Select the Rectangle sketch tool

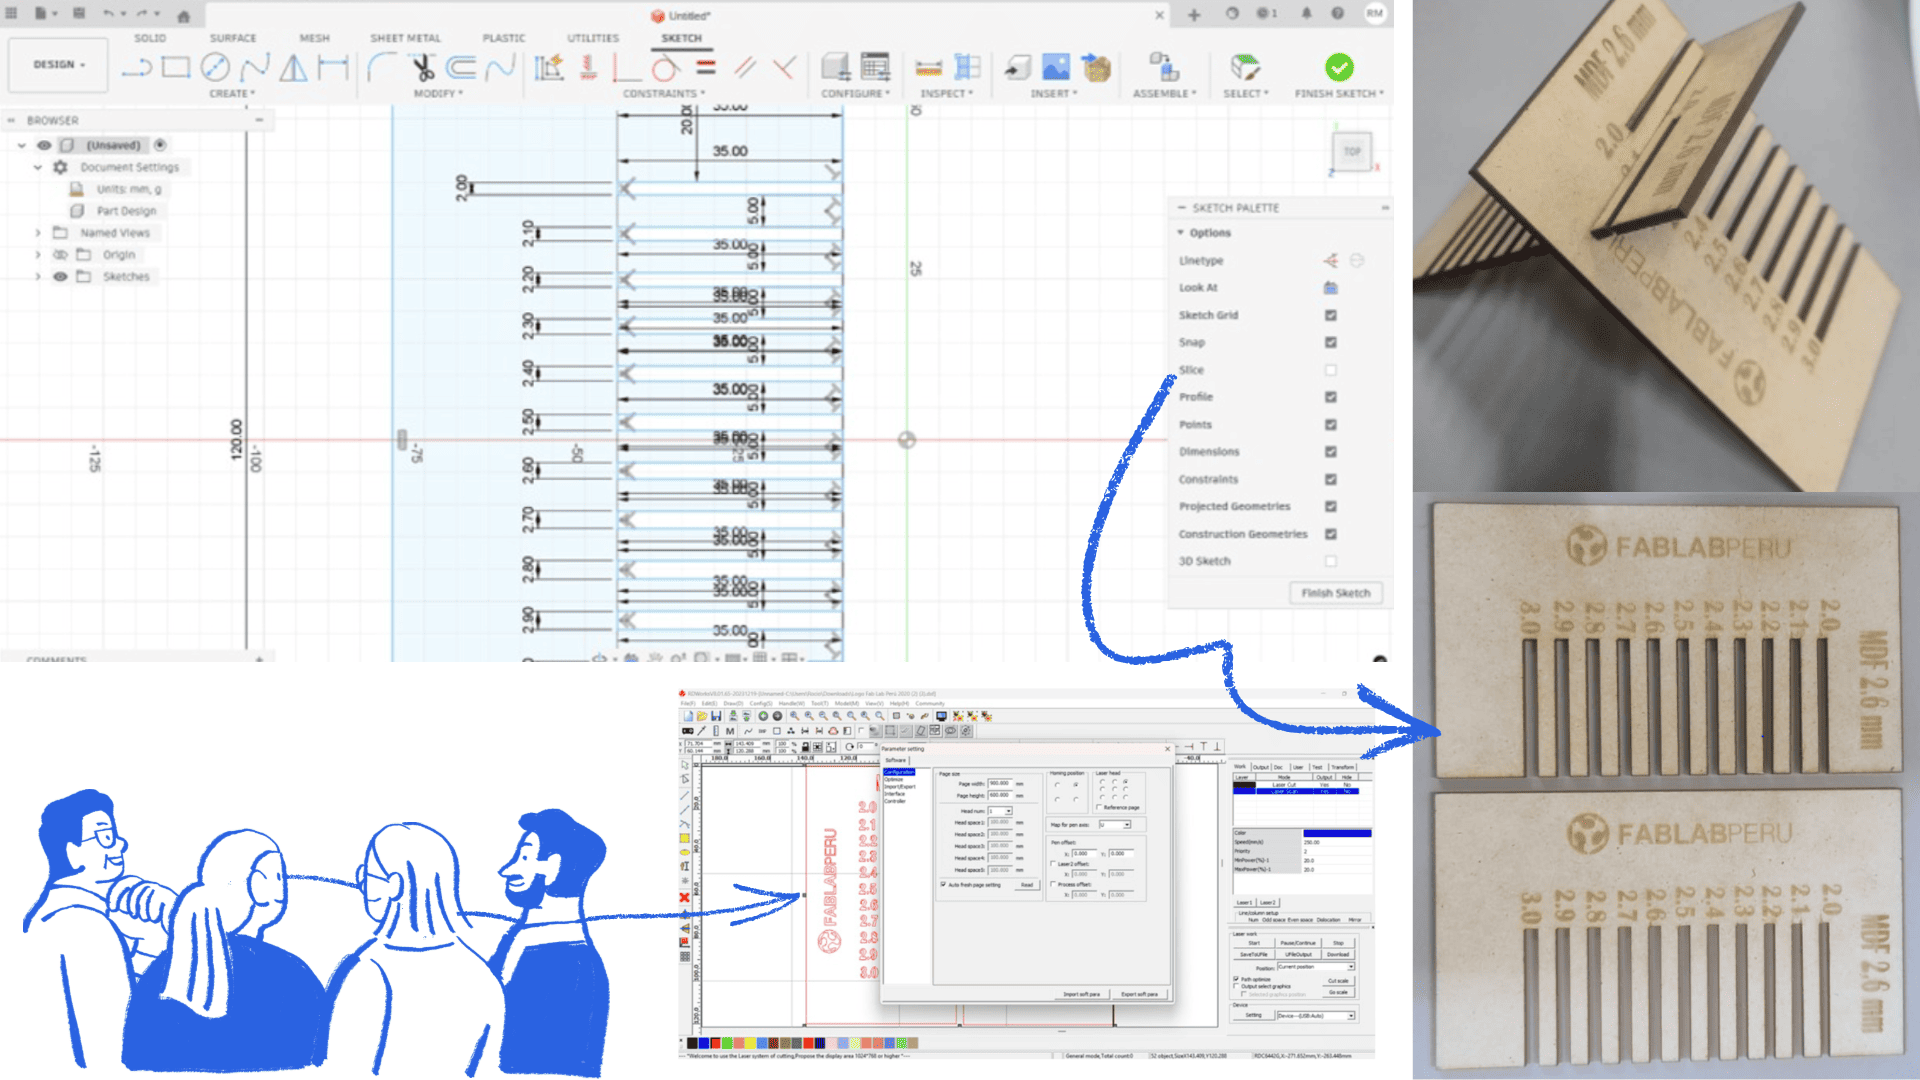click(176, 67)
